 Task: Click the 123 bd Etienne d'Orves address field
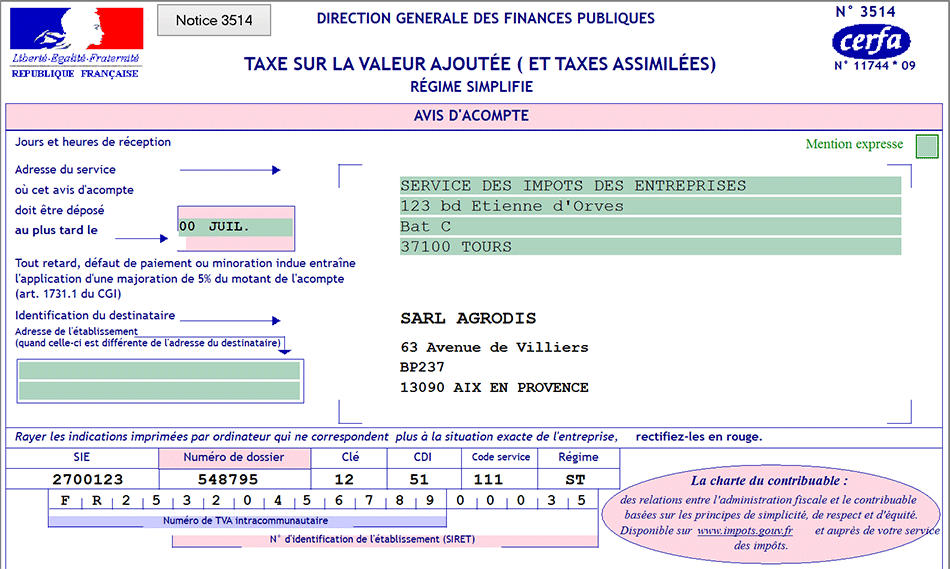click(x=650, y=206)
